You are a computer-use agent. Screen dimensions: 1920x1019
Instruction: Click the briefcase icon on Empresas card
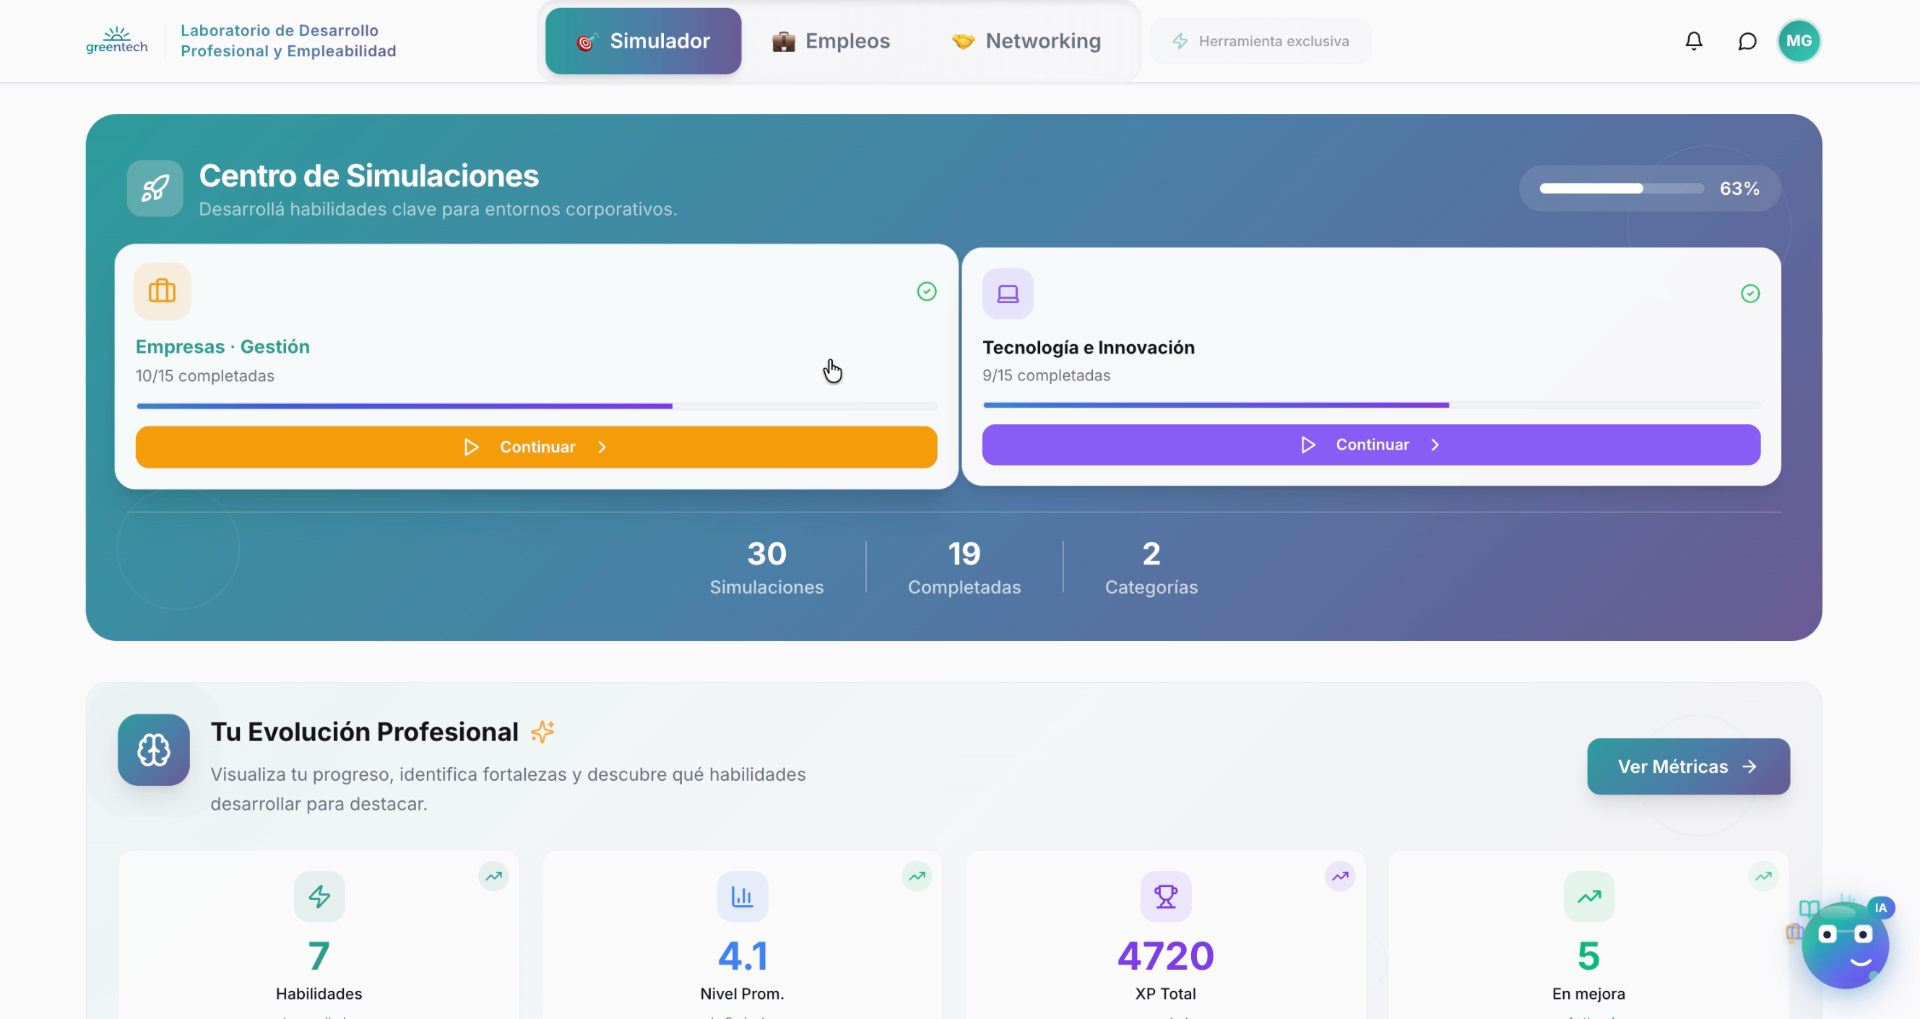(162, 291)
